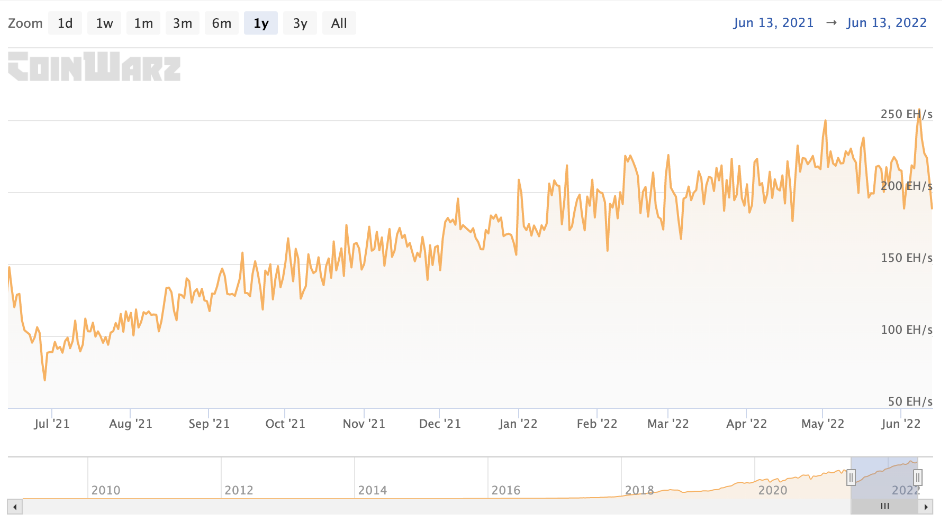
Task: Show All time range
Action: (x=339, y=23)
